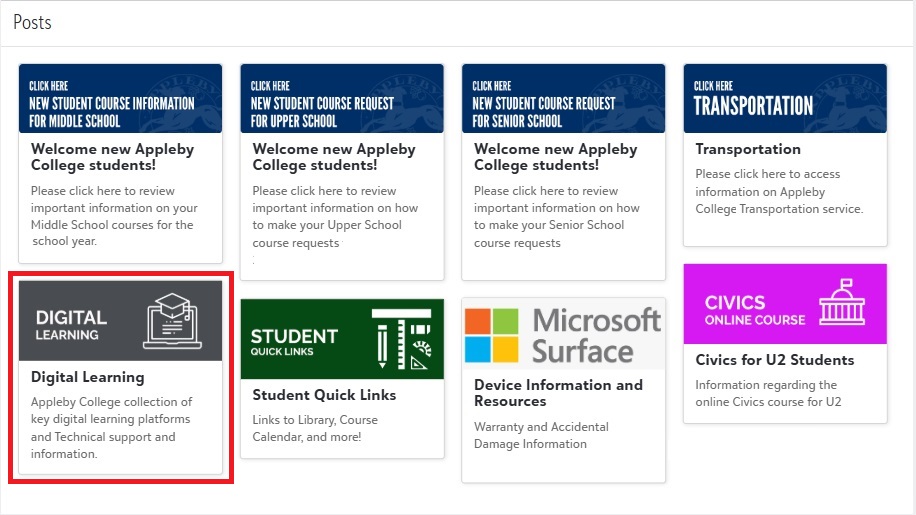Click the Posts section header
The image size is (916, 515).
tap(32, 22)
